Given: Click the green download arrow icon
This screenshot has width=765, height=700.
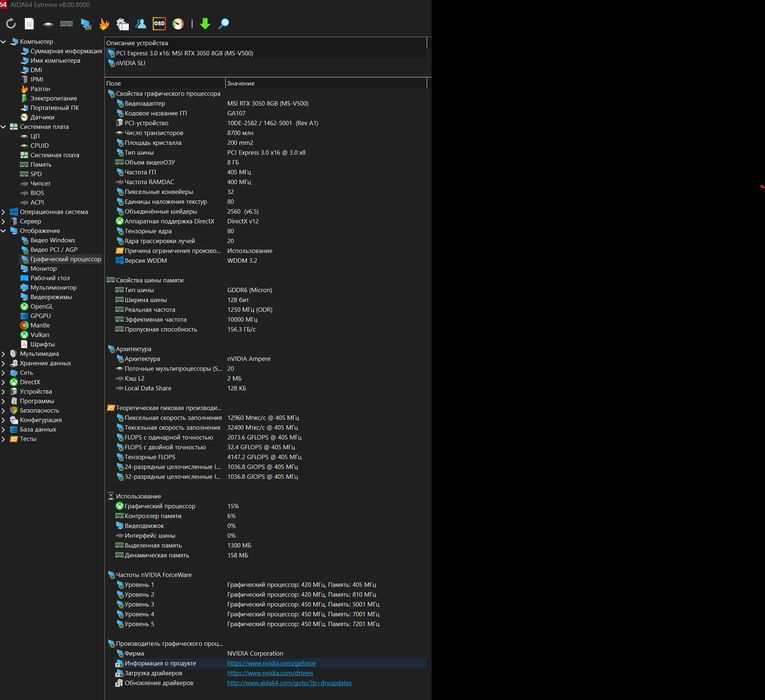Looking at the screenshot, I should pos(205,23).
